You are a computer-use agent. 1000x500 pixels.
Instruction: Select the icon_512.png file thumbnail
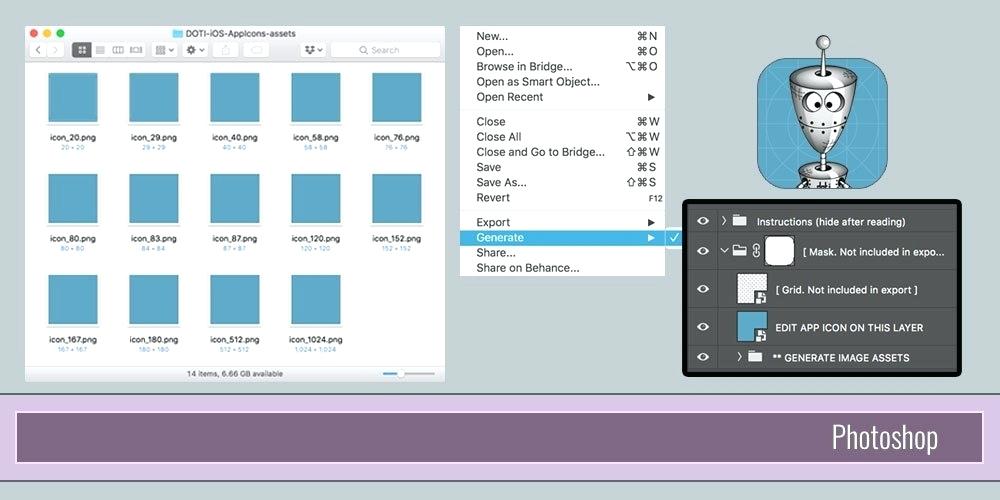(235, 300)
